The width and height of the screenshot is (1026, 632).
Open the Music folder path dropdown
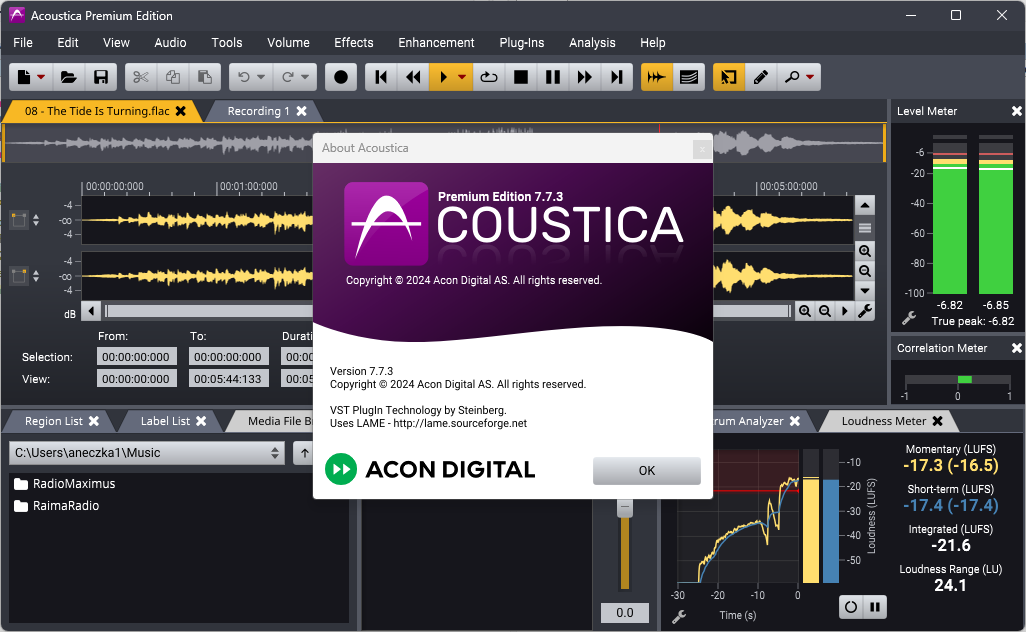click(147, 453)
